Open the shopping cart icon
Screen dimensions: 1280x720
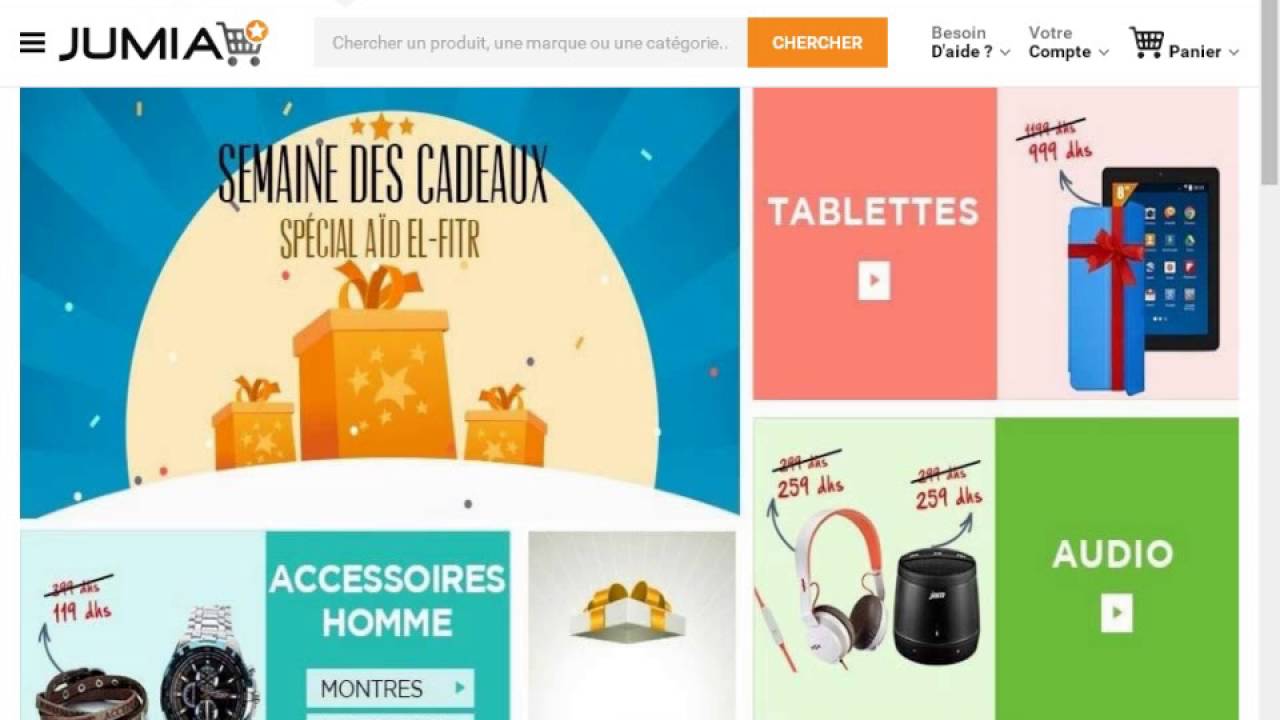coord(1147,43)
